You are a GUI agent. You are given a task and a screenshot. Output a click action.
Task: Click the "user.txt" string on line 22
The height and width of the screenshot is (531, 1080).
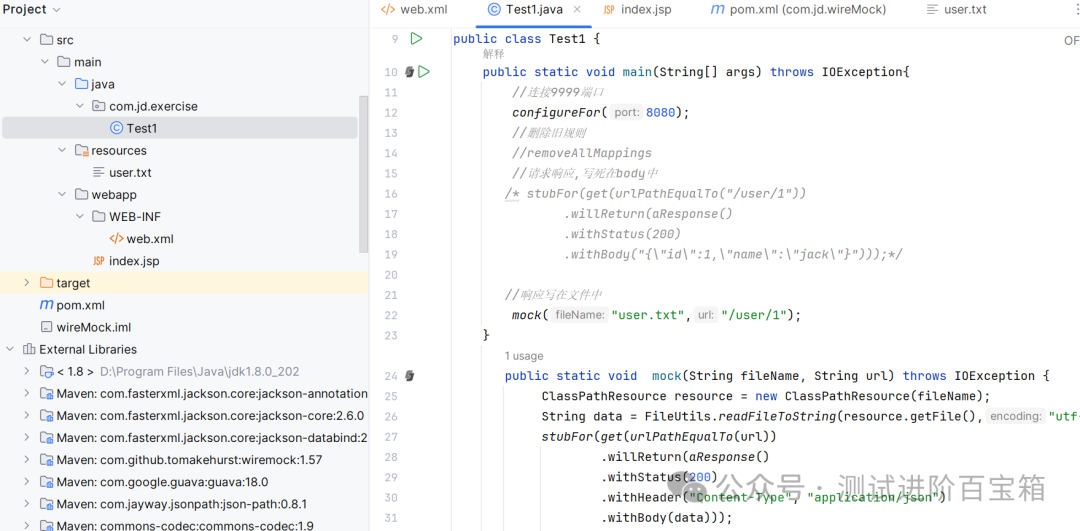[x=647, y=315]
